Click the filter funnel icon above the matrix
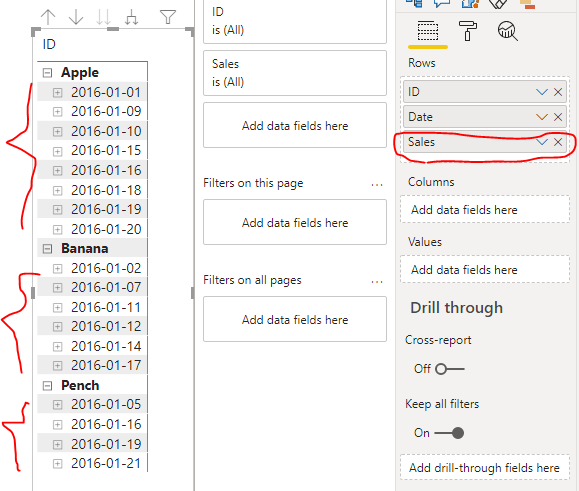The width and height of the screenshot is (579, 491). point(168,17)
